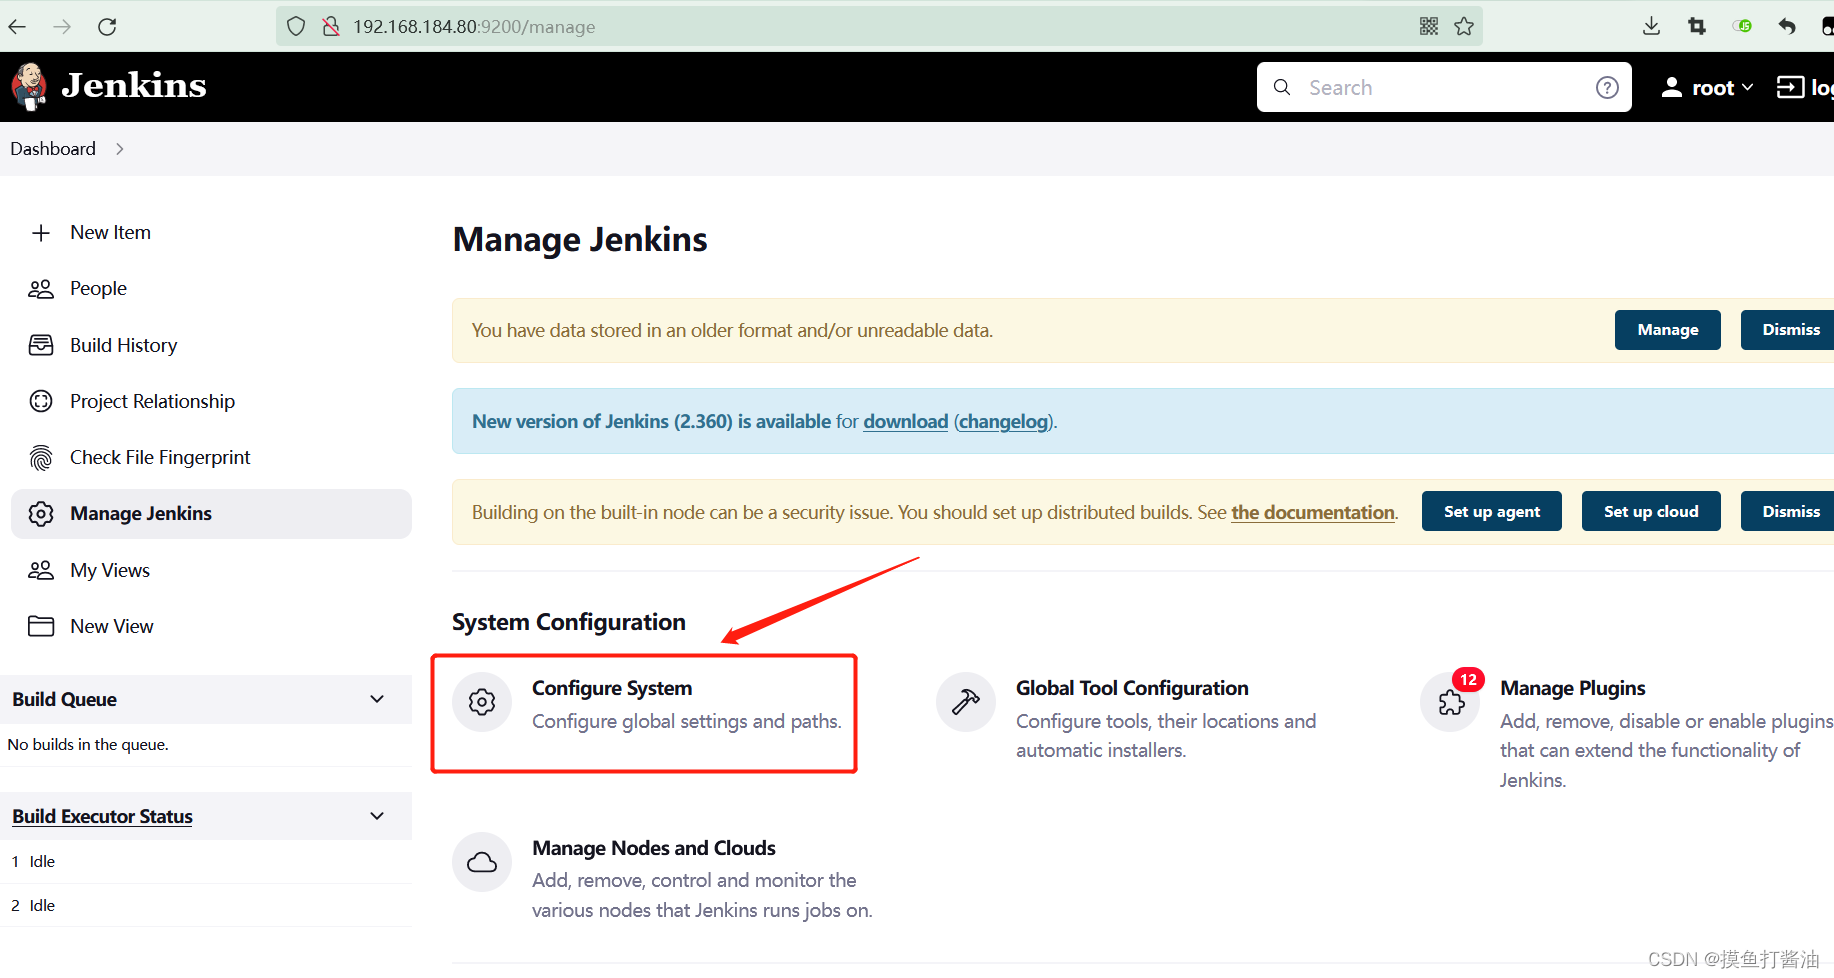Click the My Views icon
1834x978 pixels.
pos(41,570)
